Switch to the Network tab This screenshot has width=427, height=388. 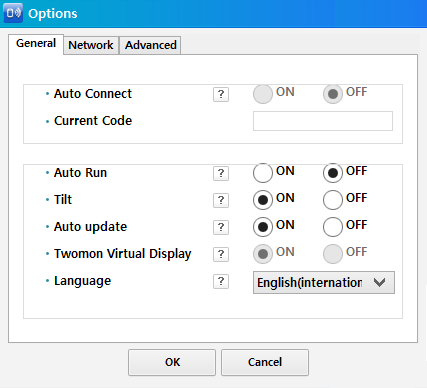tap(91, 45)
